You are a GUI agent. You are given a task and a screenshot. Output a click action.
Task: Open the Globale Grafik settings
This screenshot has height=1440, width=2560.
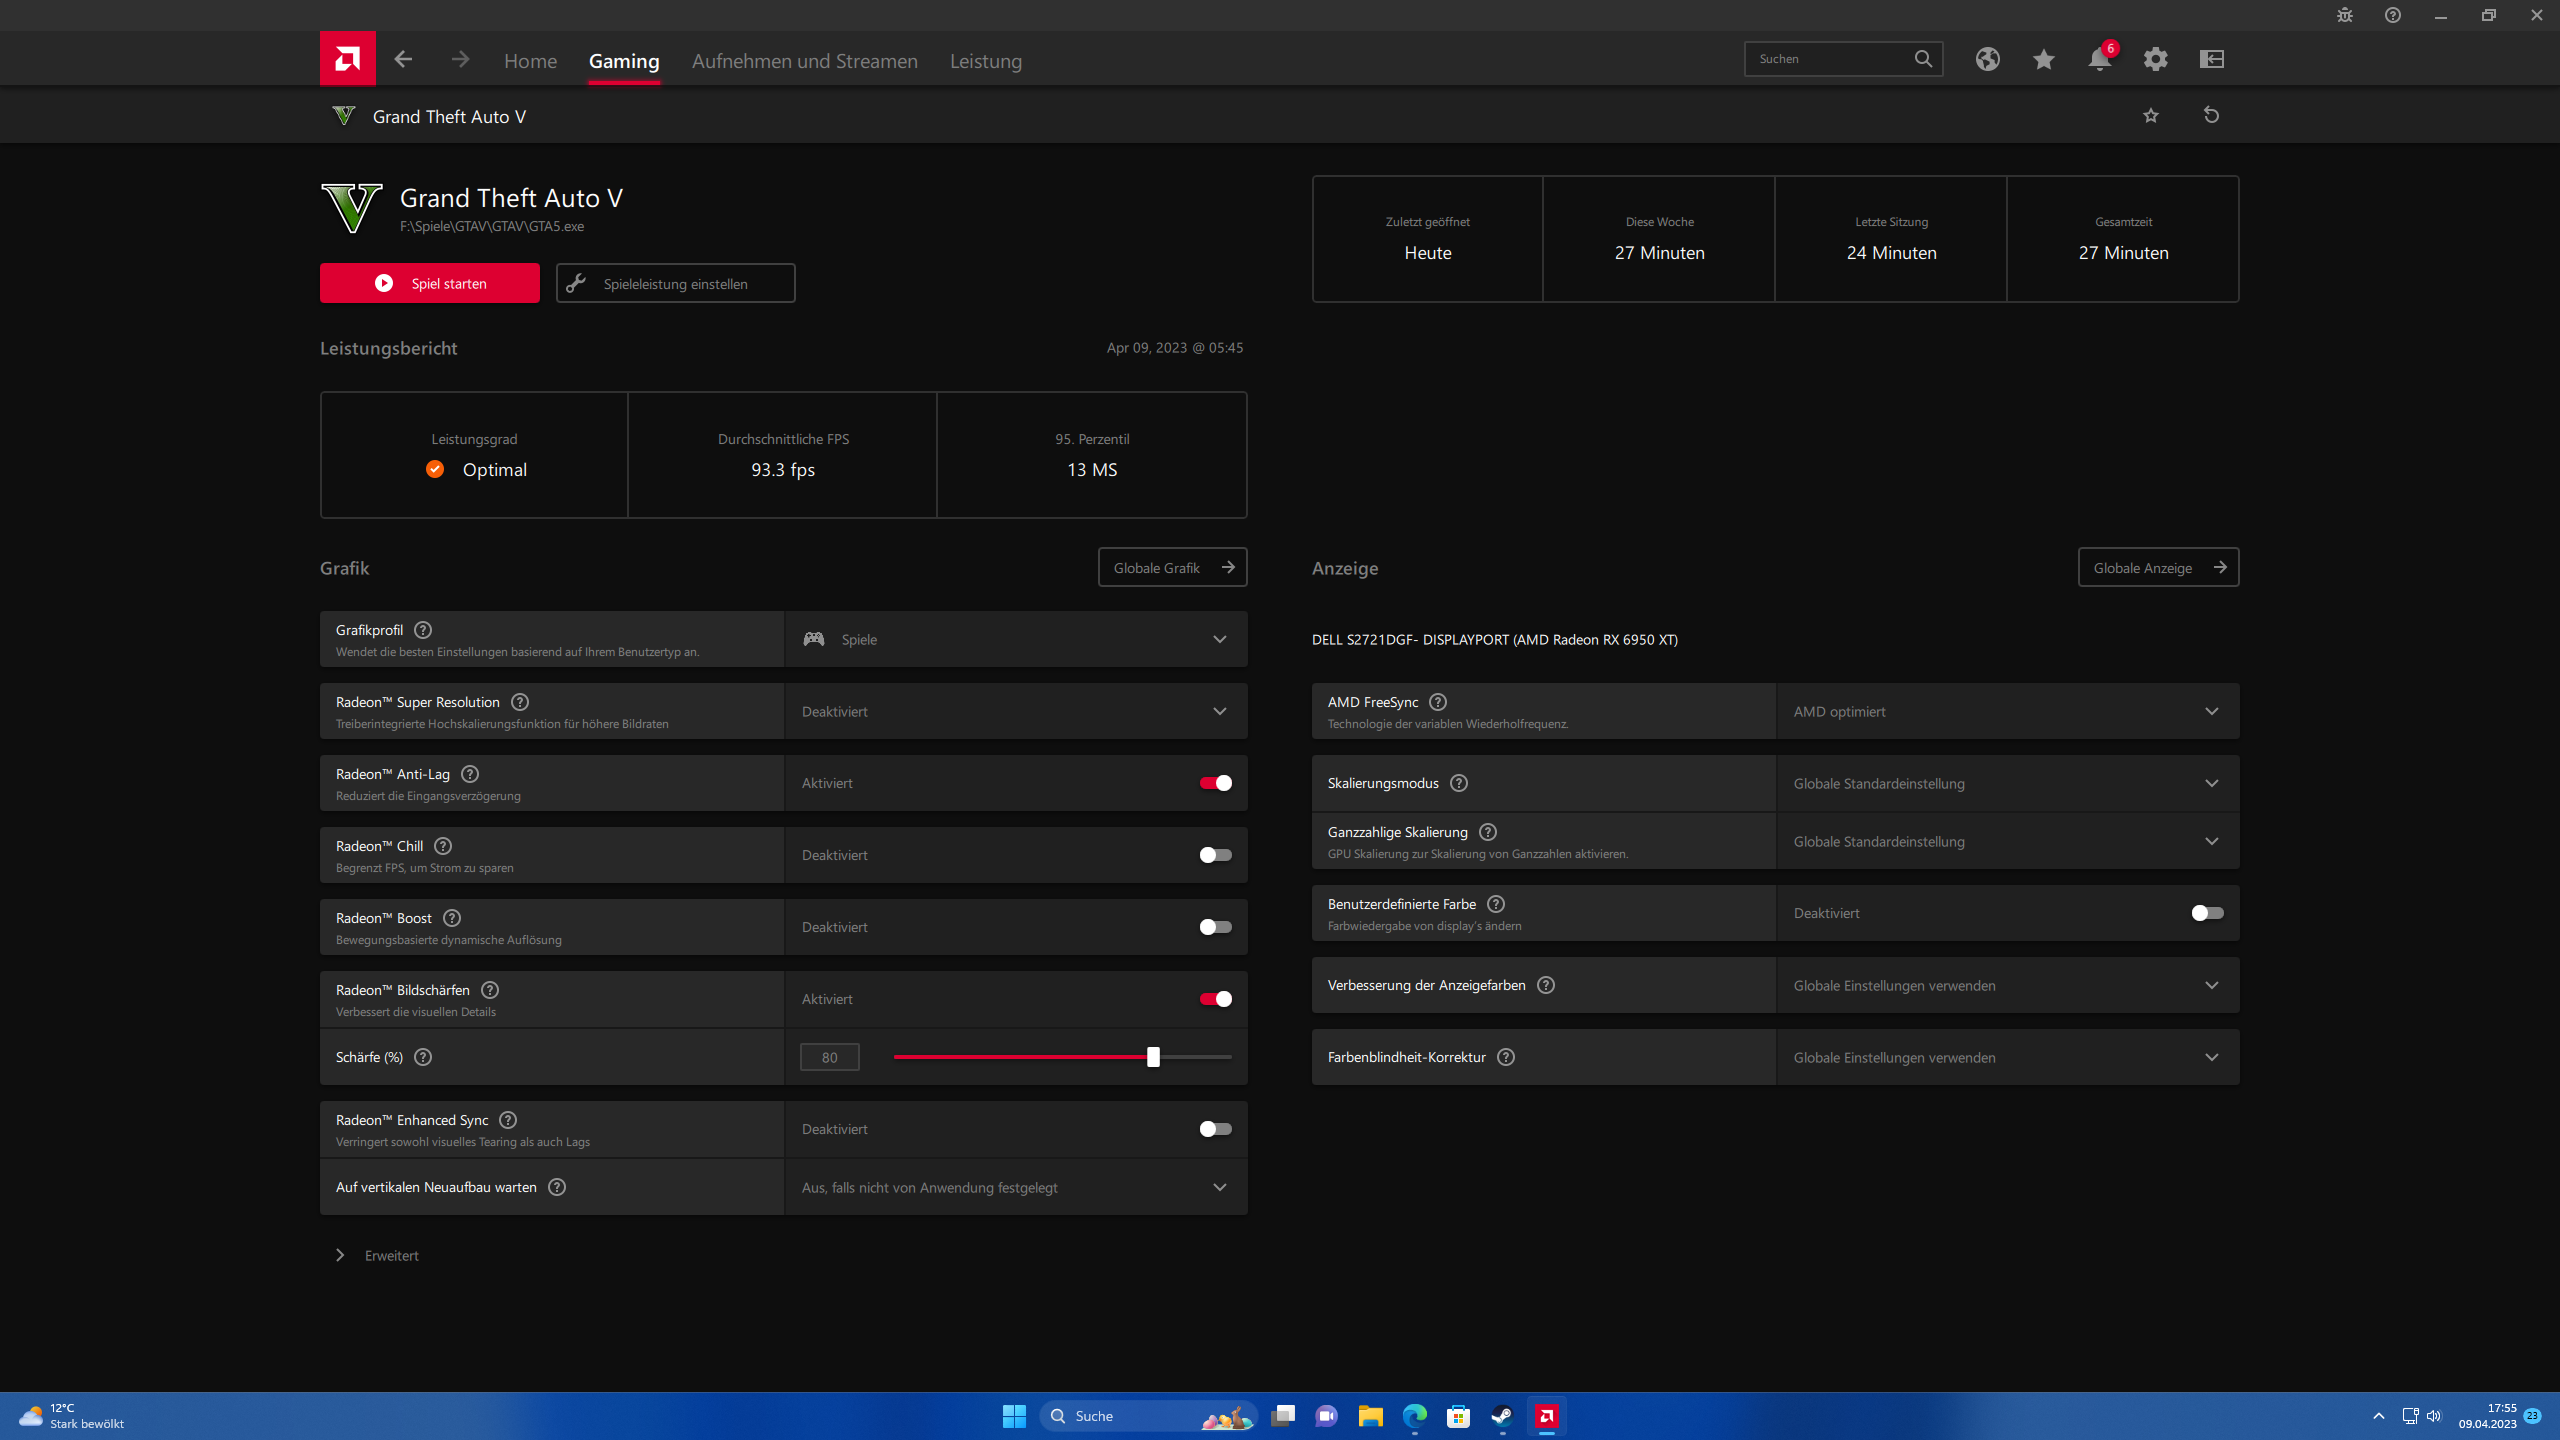(1172, 567)
